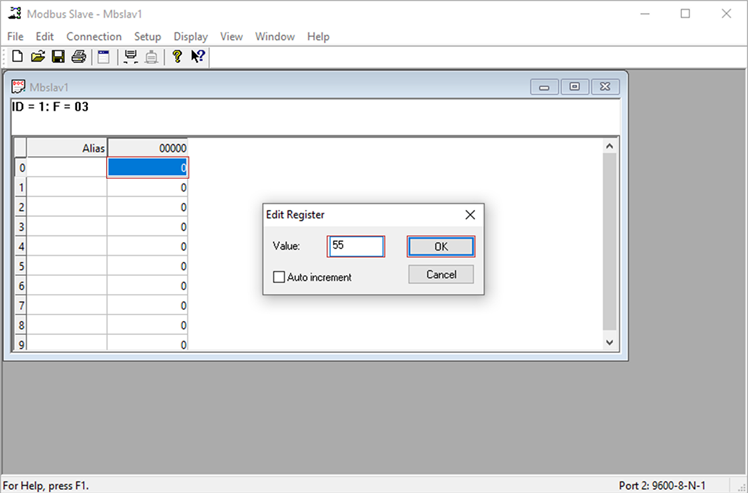Select the value cell in row 2
This screenshot has width=748, height=493.
pyautogui.click(x=147, y=207)
